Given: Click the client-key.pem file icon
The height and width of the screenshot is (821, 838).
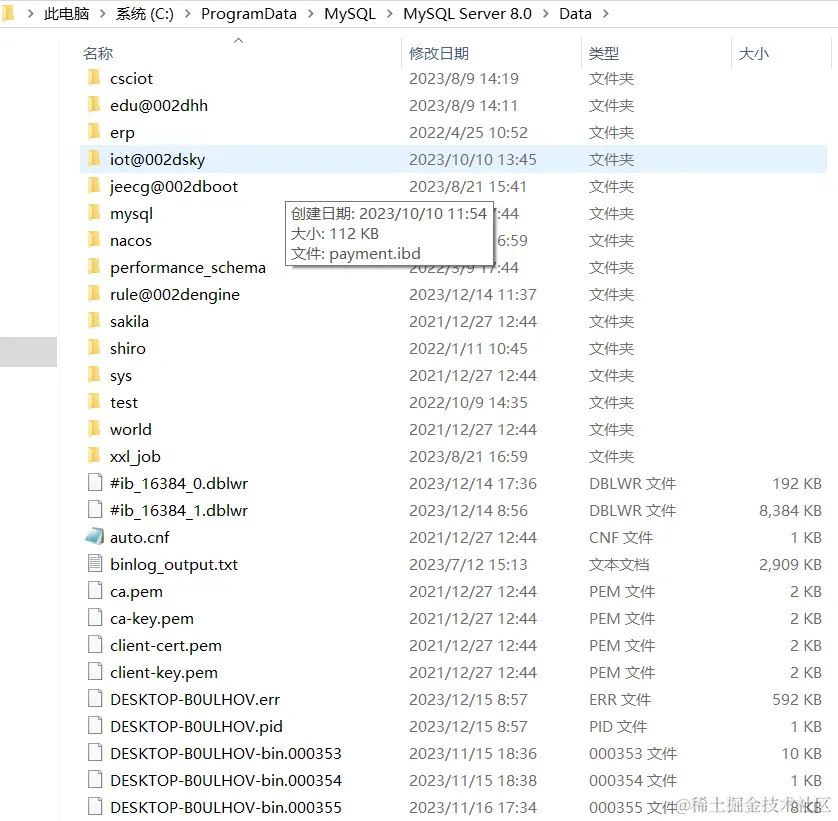Looking at the screenshot, I should 95,672.
